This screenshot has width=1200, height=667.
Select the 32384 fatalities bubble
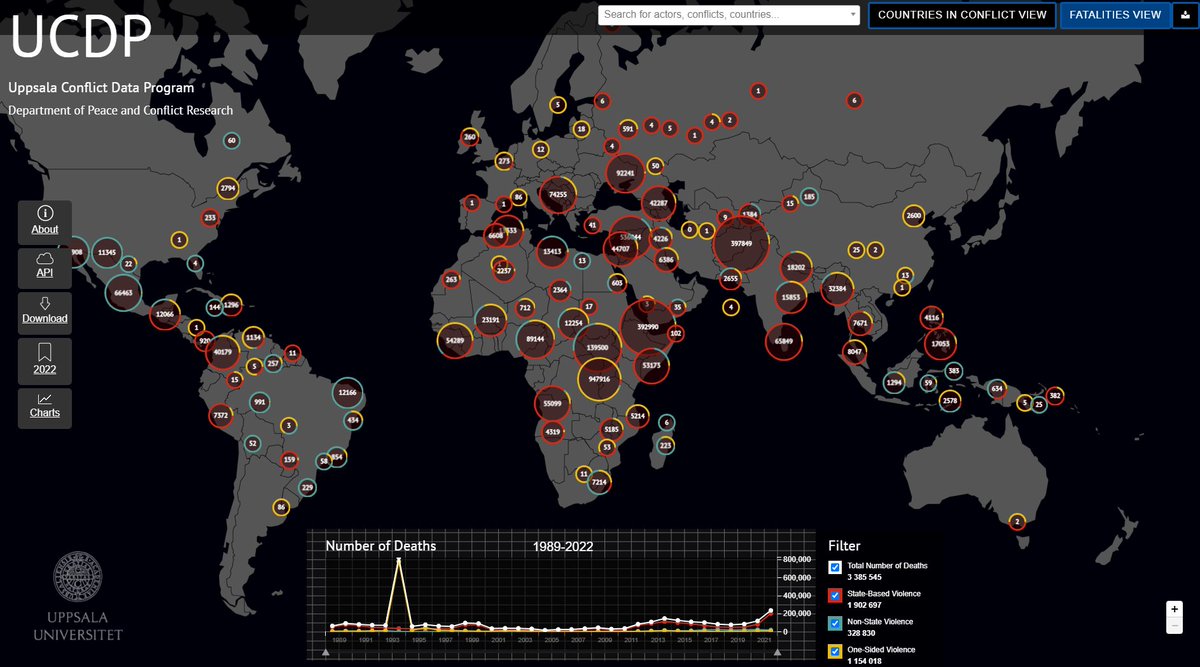click(x=838, y=289)
